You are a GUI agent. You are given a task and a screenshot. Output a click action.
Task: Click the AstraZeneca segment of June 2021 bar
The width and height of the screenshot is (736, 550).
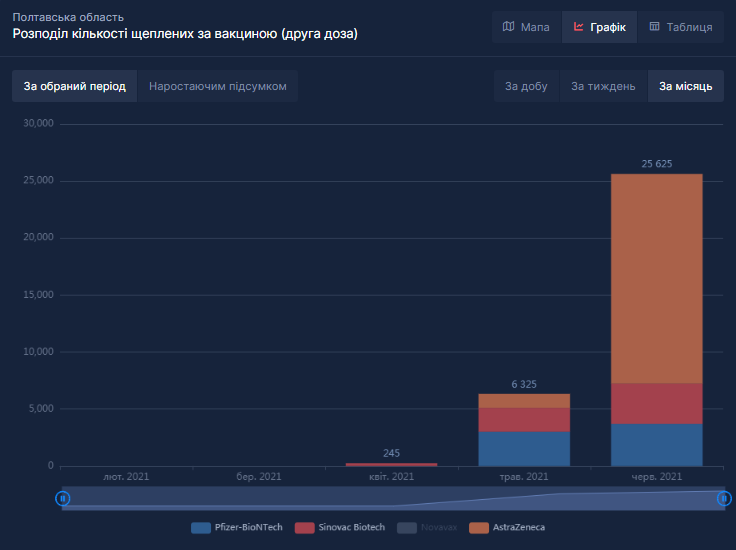click(x=656, y=280)
